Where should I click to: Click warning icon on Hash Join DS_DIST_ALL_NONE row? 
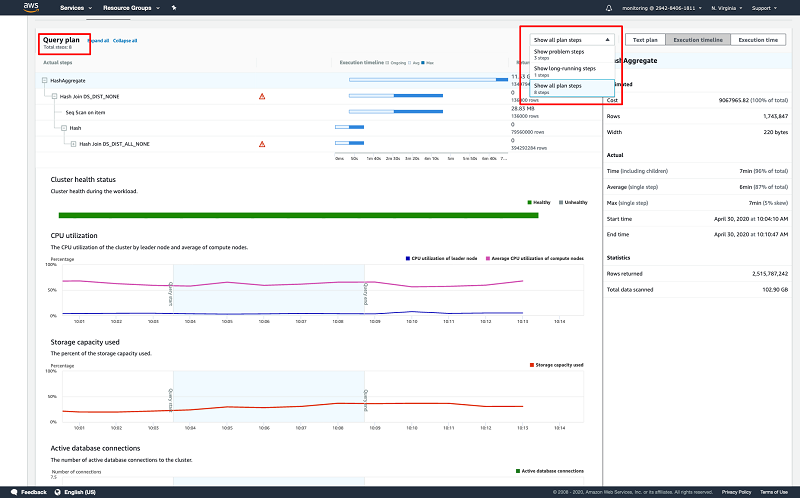(262, 144)
